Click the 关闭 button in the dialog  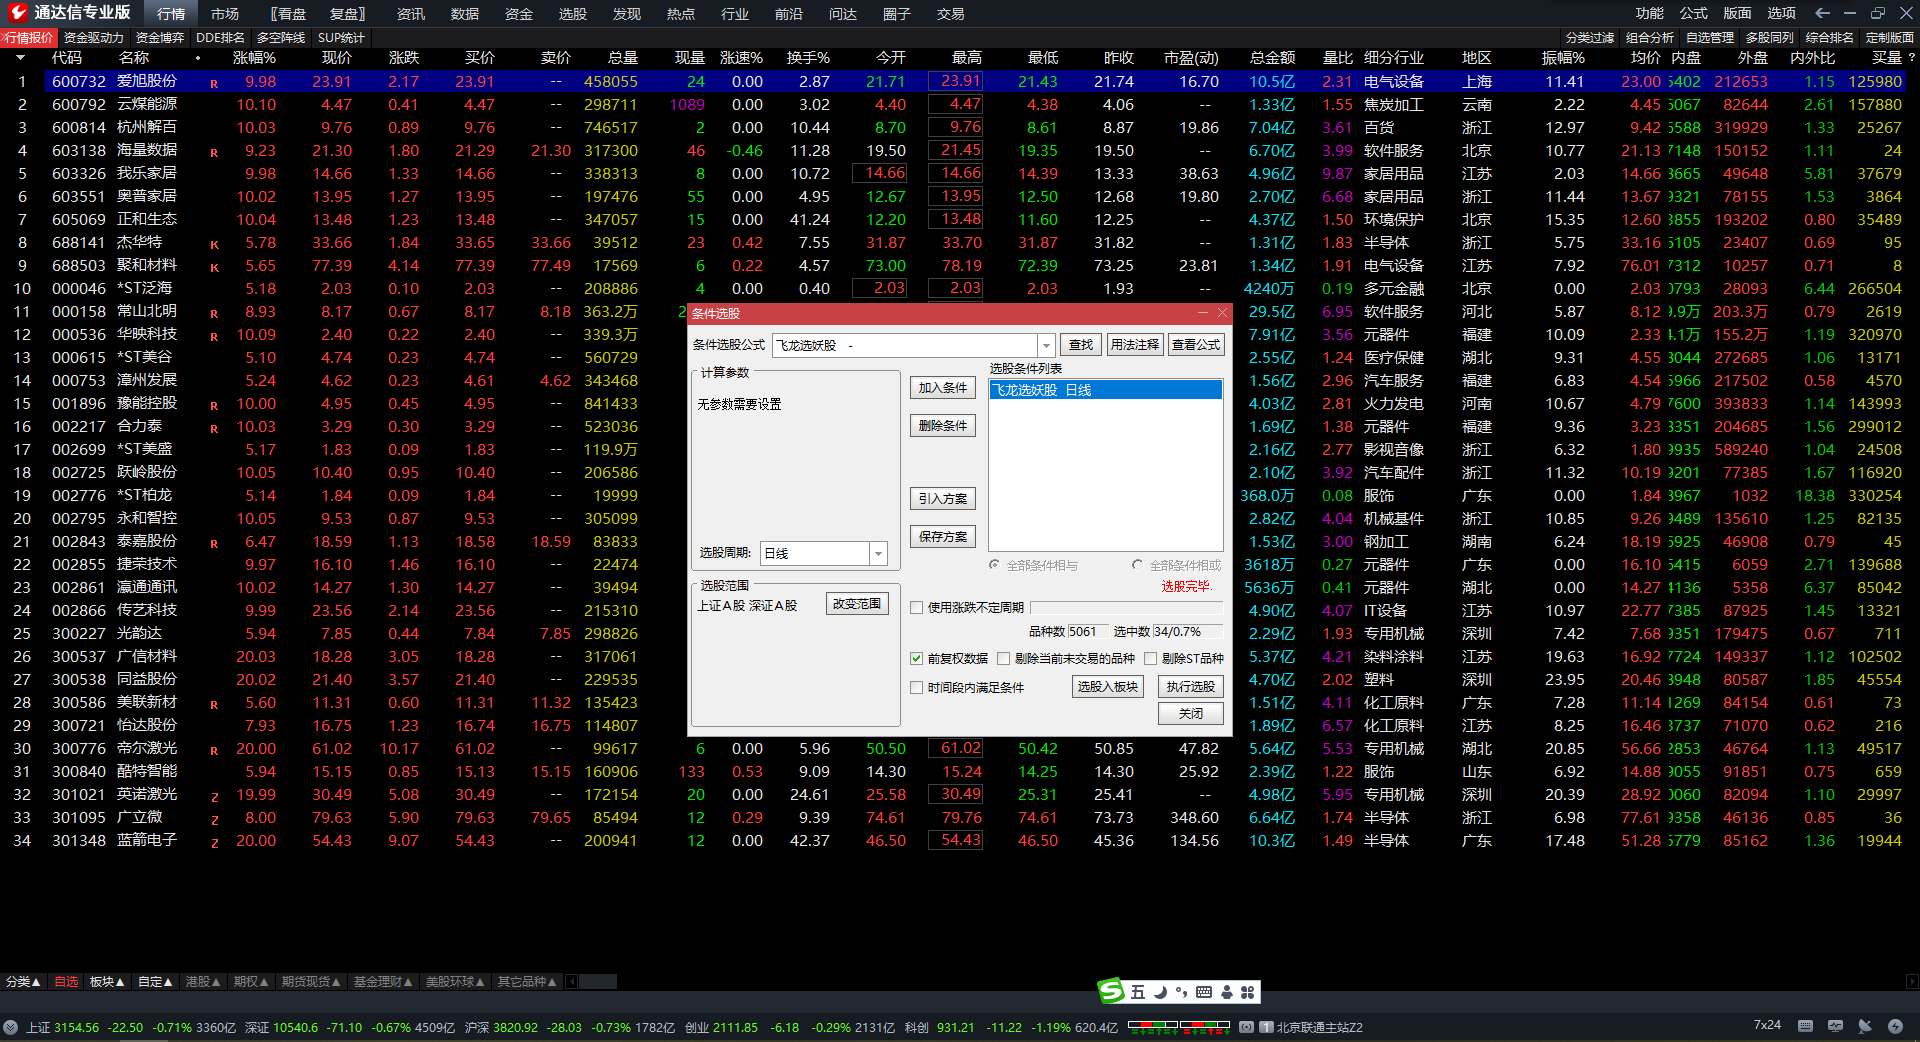[x=1190, y=714]
